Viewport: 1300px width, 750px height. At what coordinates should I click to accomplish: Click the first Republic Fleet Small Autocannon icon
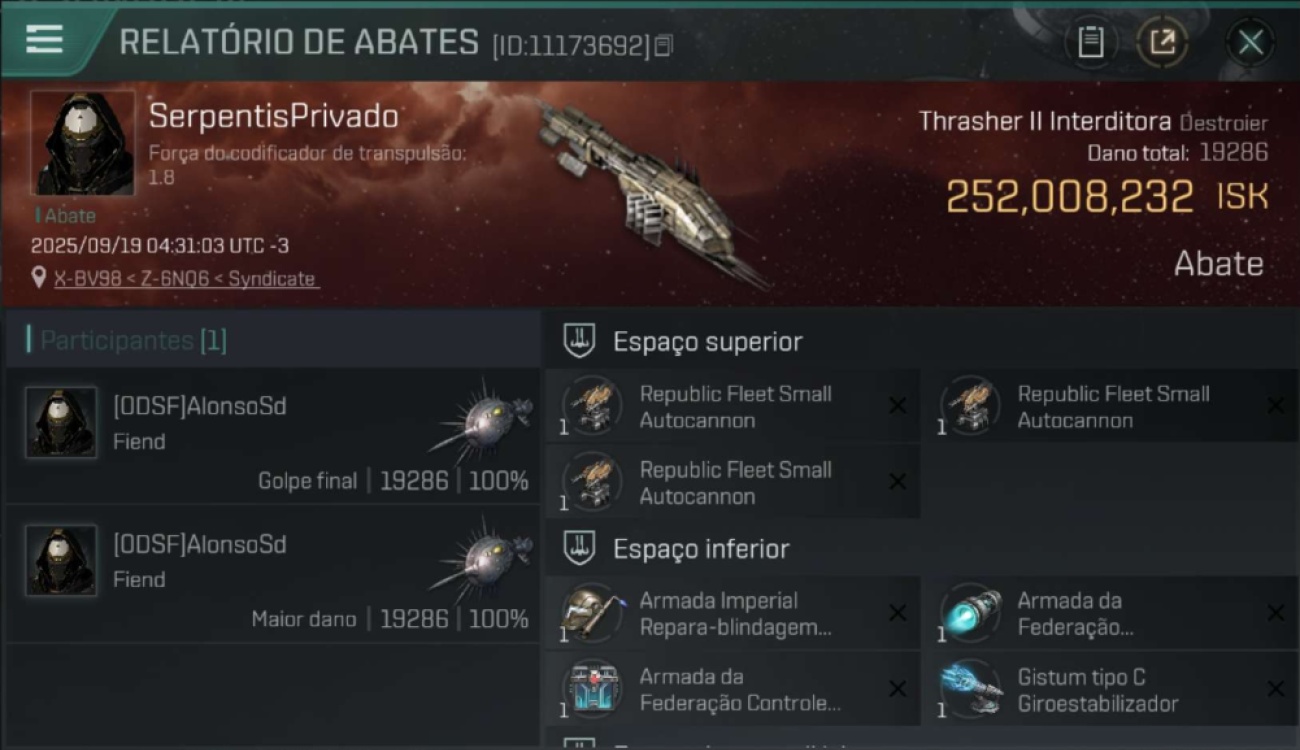point(590,406)
